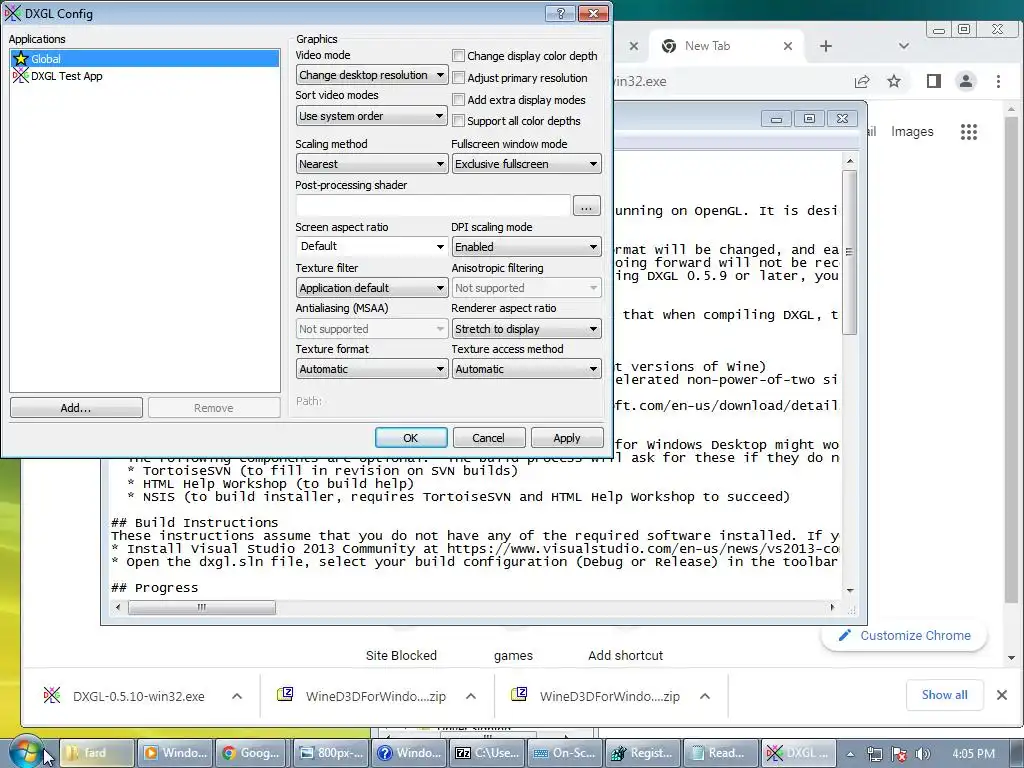Open Action Center flag tray icon

899,754
